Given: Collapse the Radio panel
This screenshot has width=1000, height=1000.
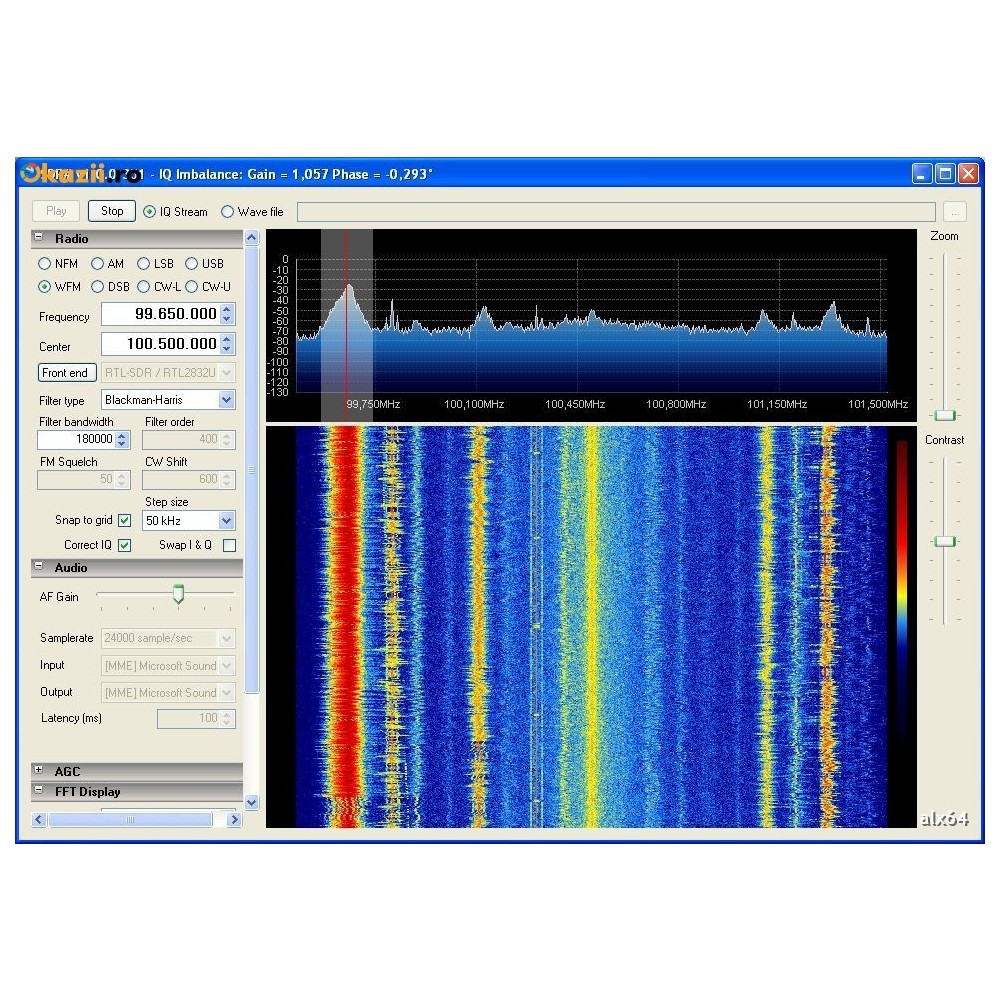Looking at the screenshot, I should tap(37, 238).
